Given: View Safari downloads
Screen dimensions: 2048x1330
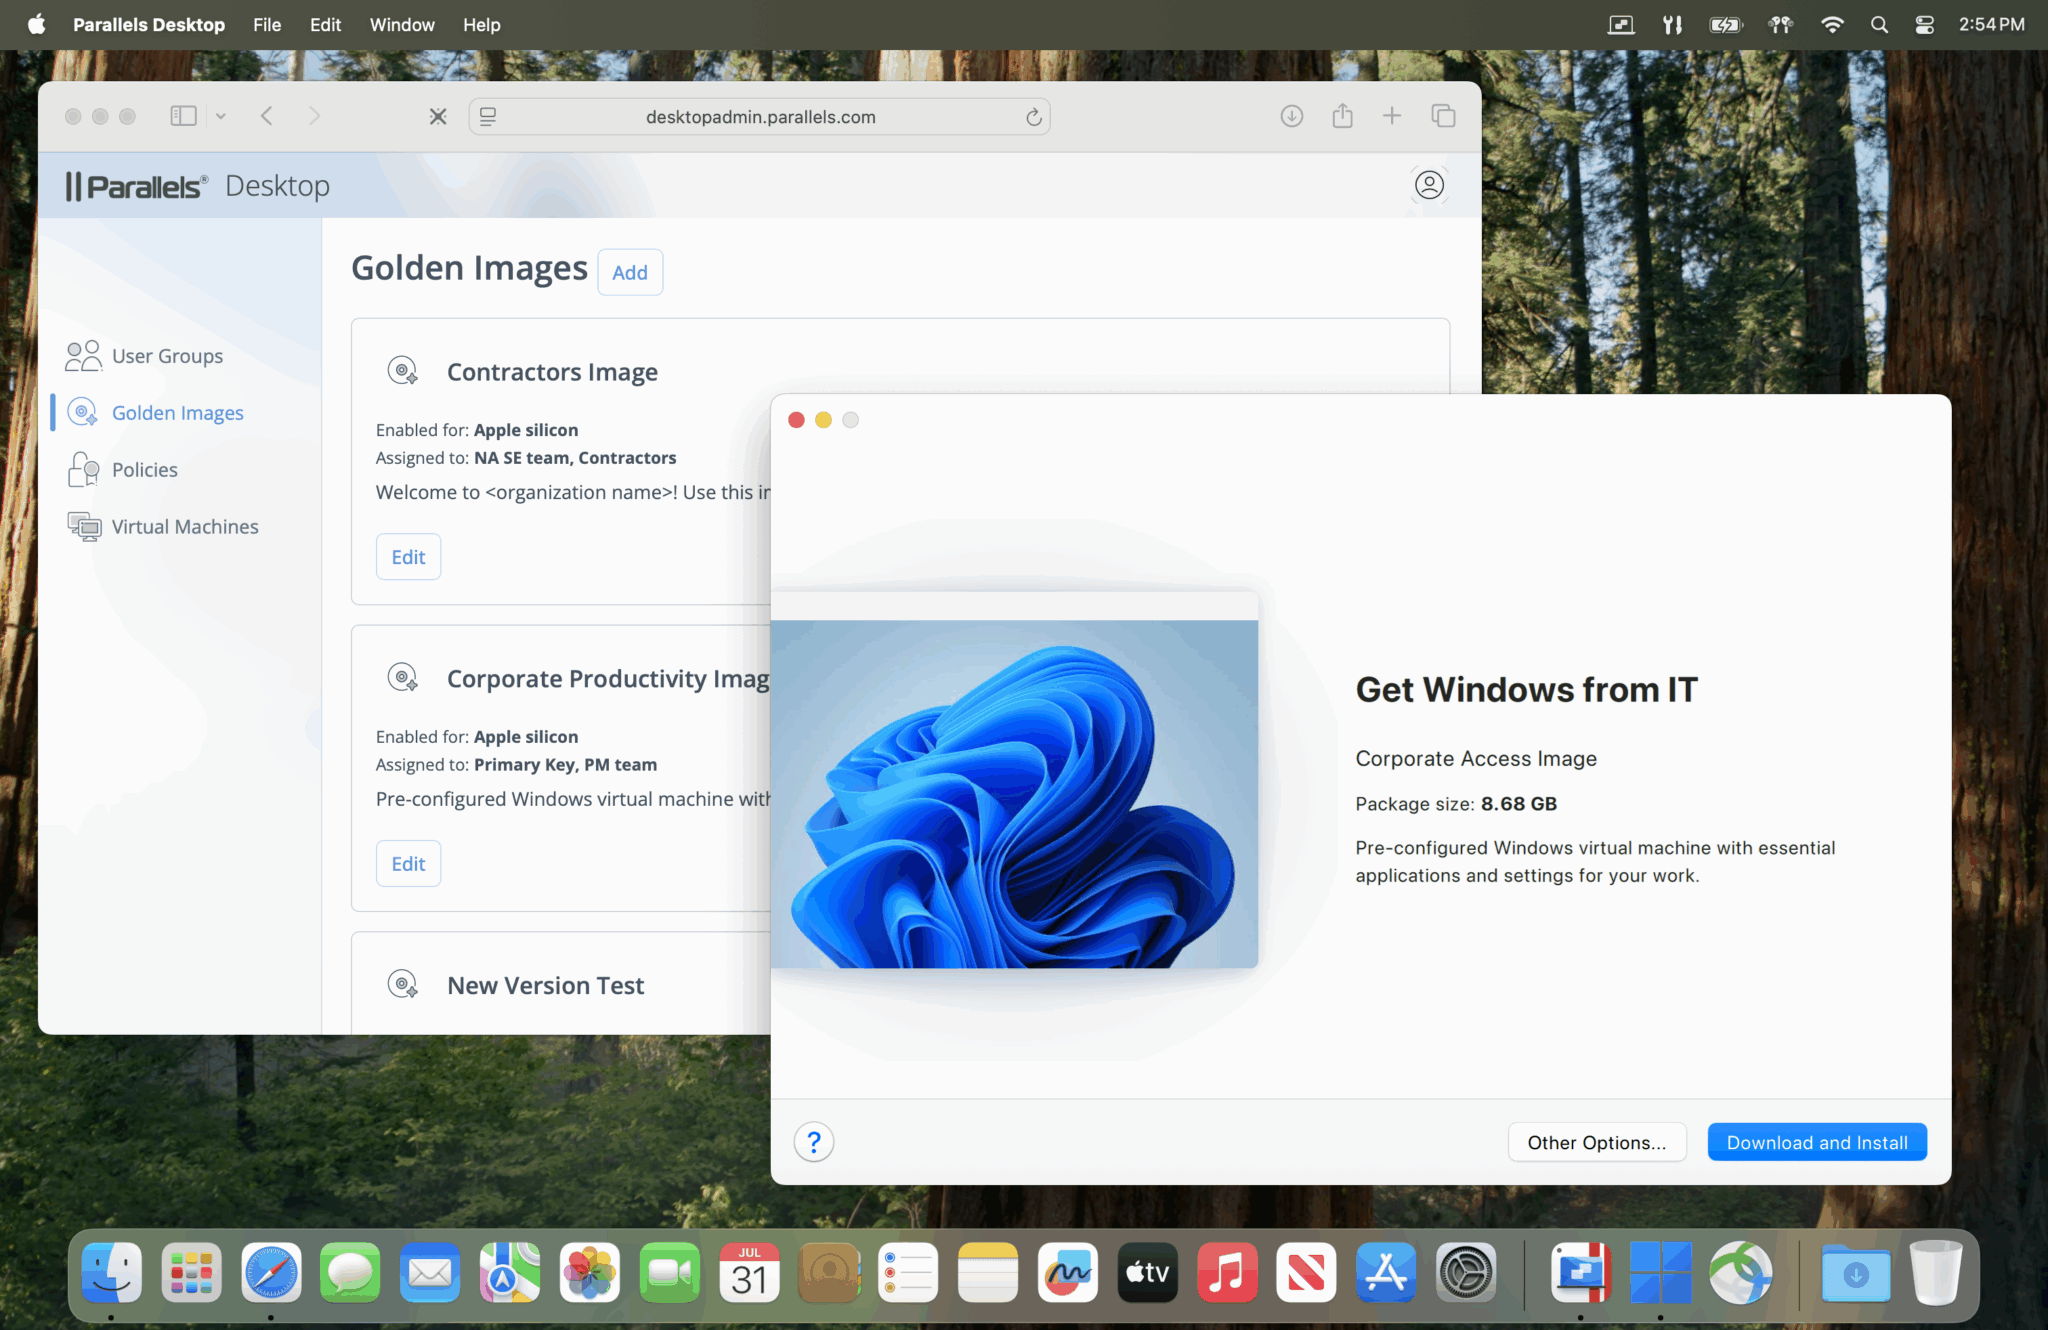Looking at the screenshot, I should 1291,116.
